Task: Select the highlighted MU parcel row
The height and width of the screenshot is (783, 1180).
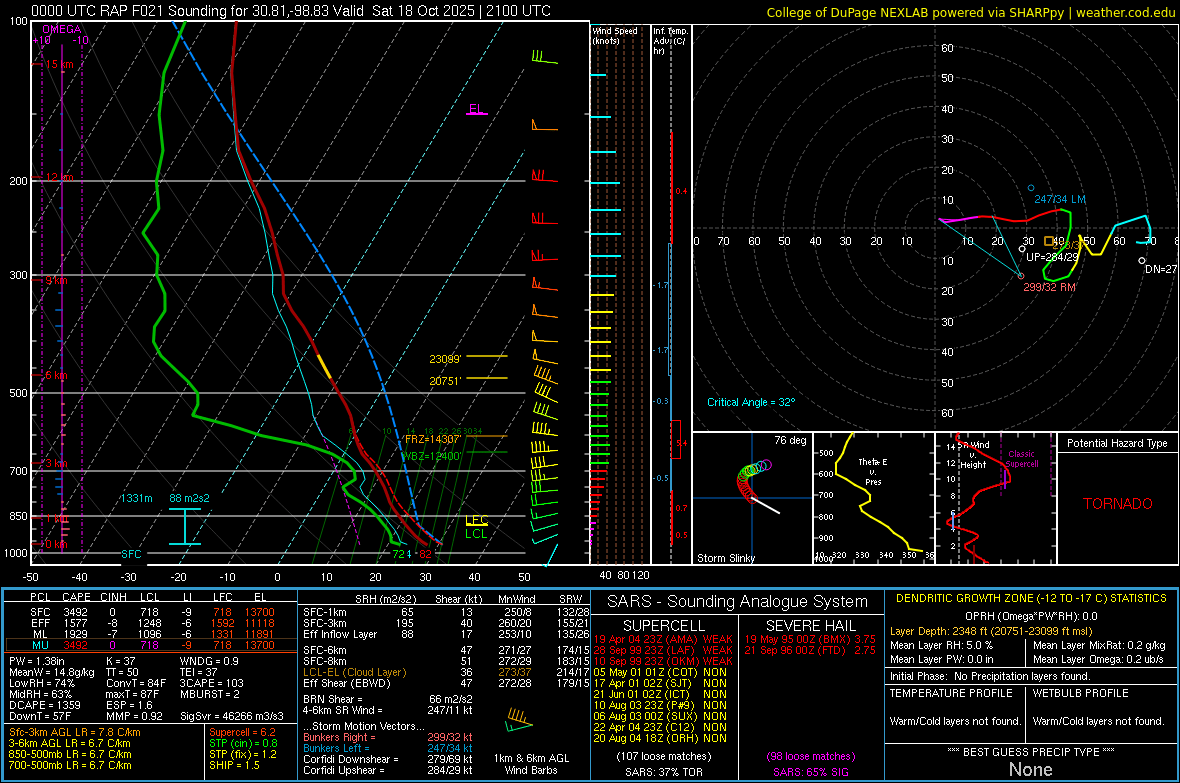Action: [x=151, y=645]
